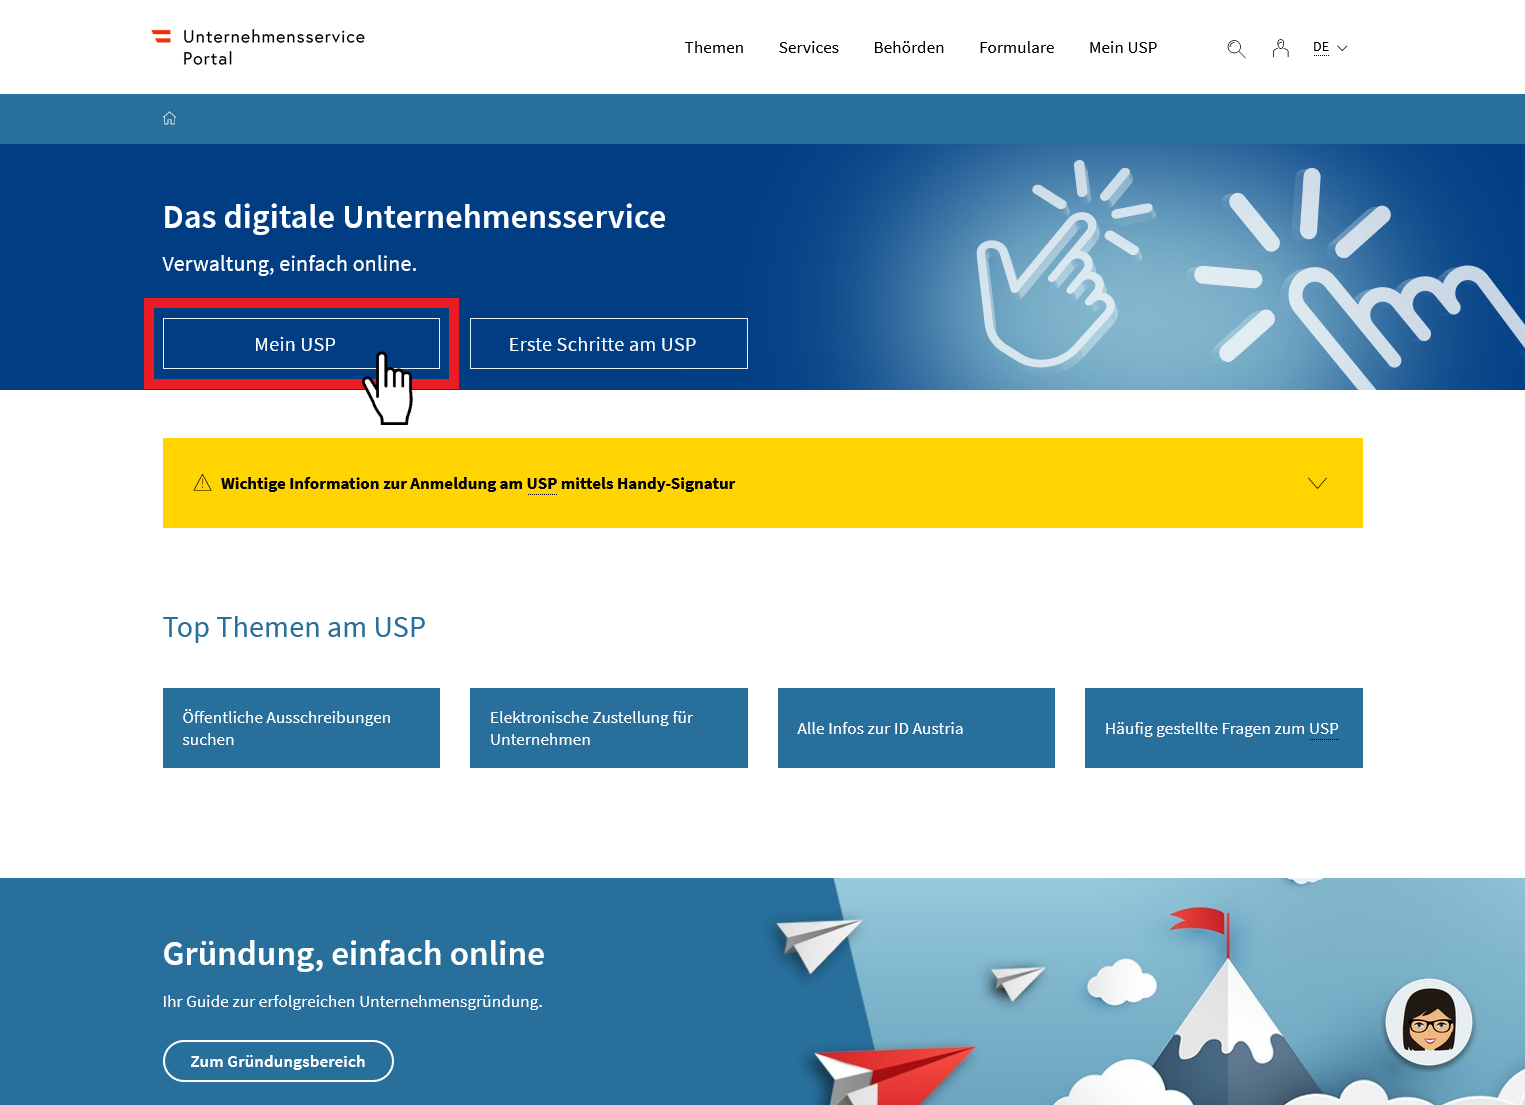Click the user account login icon
1525x1105 pixels.
tap(1280, 48)
